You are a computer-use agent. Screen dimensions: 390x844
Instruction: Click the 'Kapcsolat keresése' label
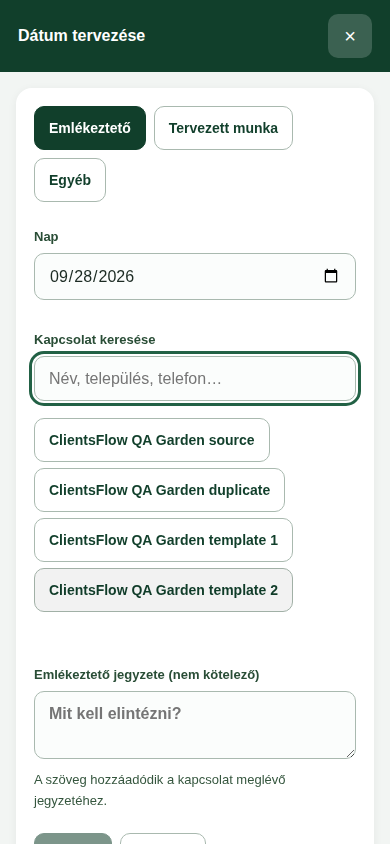pyautogui.click(x=95, y=340)
